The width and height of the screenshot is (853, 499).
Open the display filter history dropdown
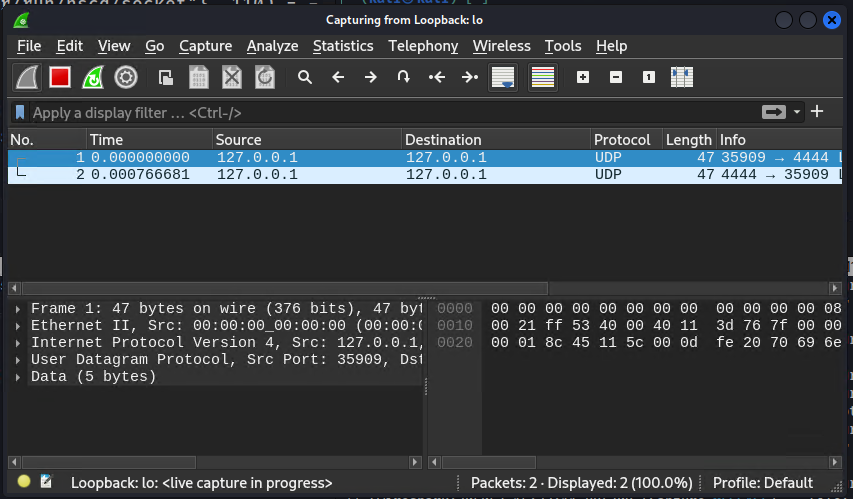tap(797, 112)
